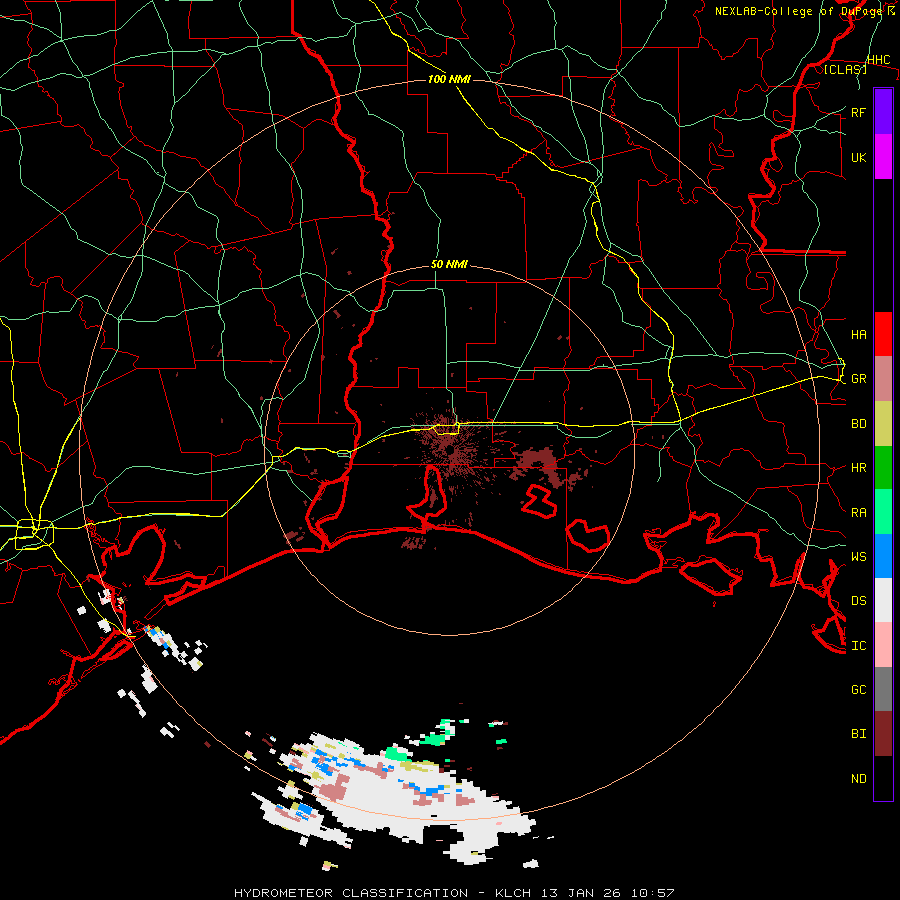This screenshot has width=900, height=900.
Task: Click the RA legend label
Action: (859, 513)
